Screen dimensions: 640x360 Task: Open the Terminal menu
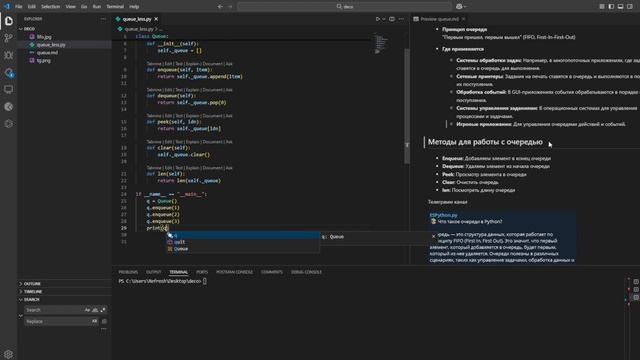coord(115,7)
